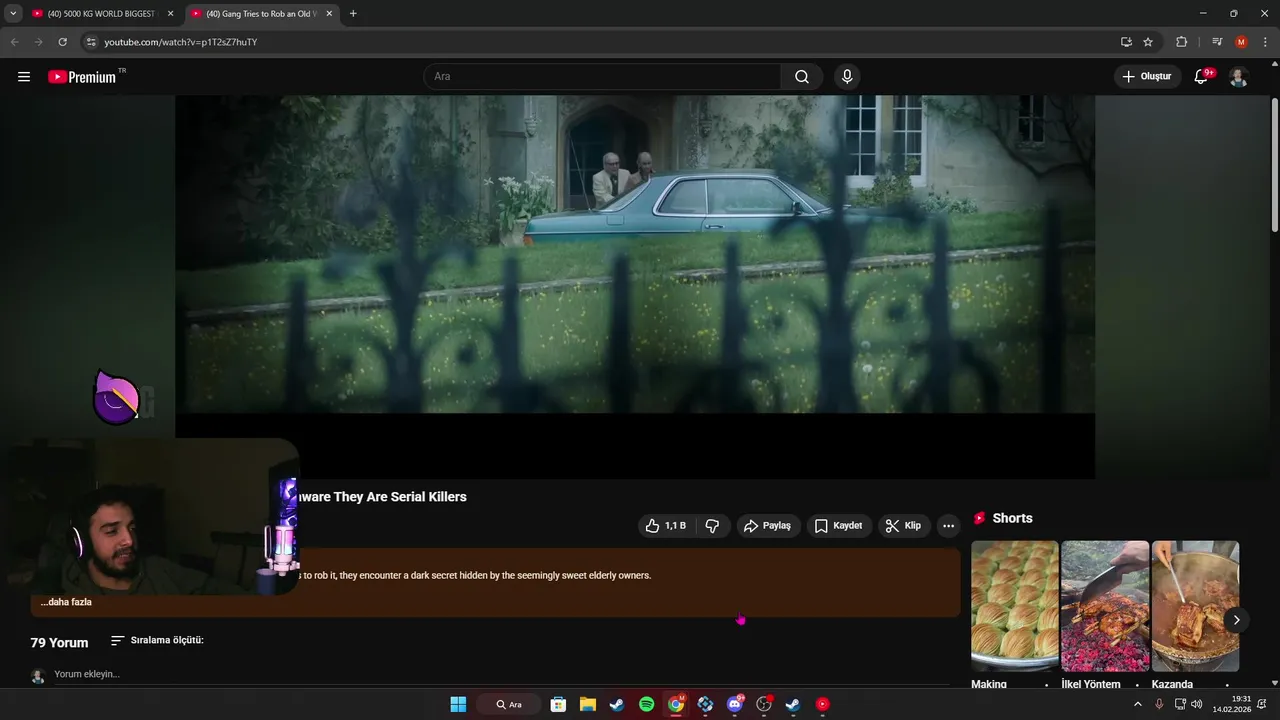Screen dimensions: 1280x720
Task: Open Discord from the taskbar
Action: [735, 704]
